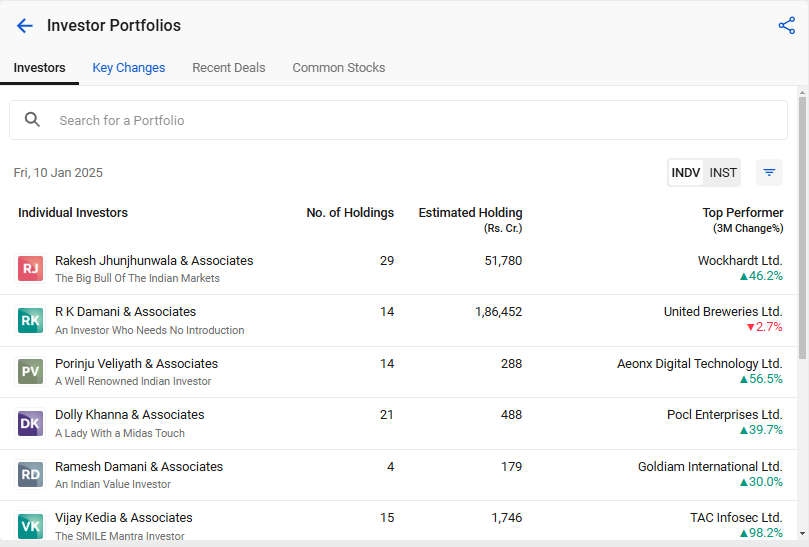The image size is (809, 547).
Task: Click Pocl Enterprises Ltd. stock
Action: coord(724,414)
